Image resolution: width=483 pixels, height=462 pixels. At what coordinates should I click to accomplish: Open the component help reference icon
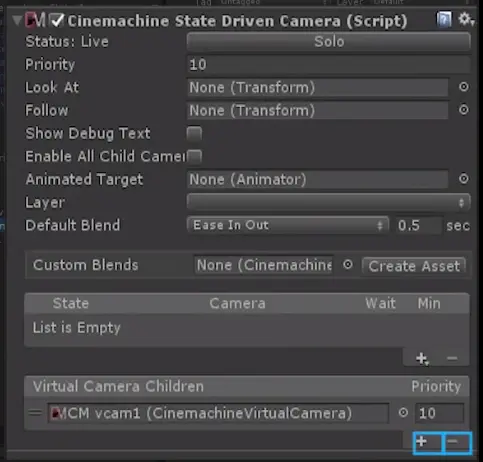(x=444, y=19)
